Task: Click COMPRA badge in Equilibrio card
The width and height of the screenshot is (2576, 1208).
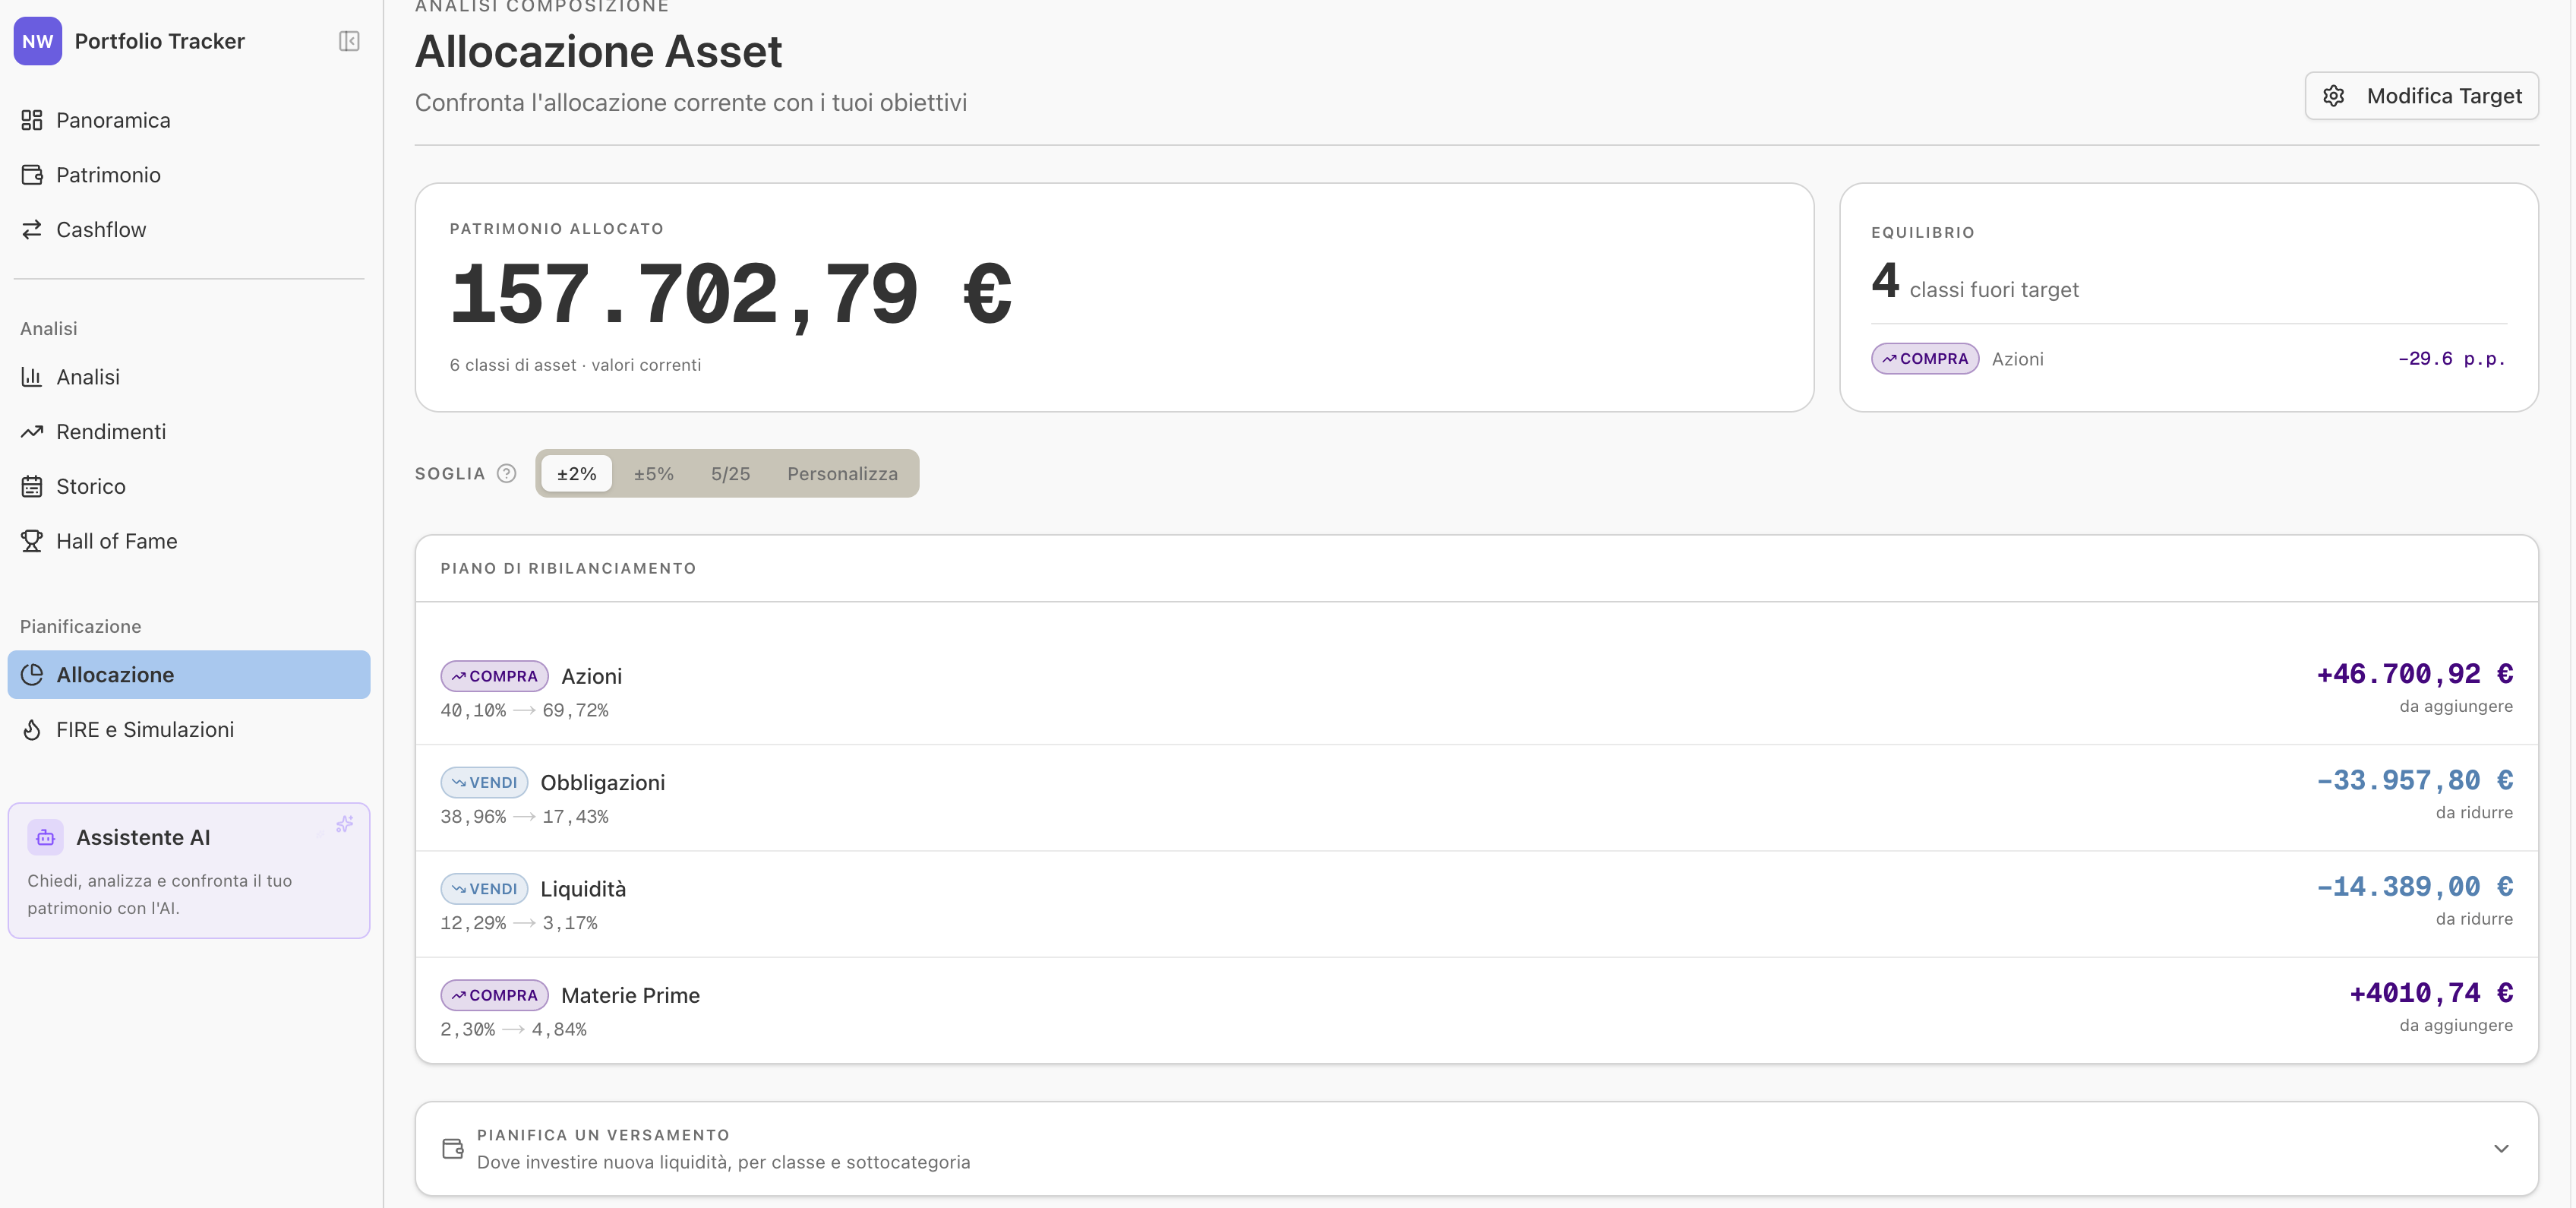Action: pos(1925,359)
